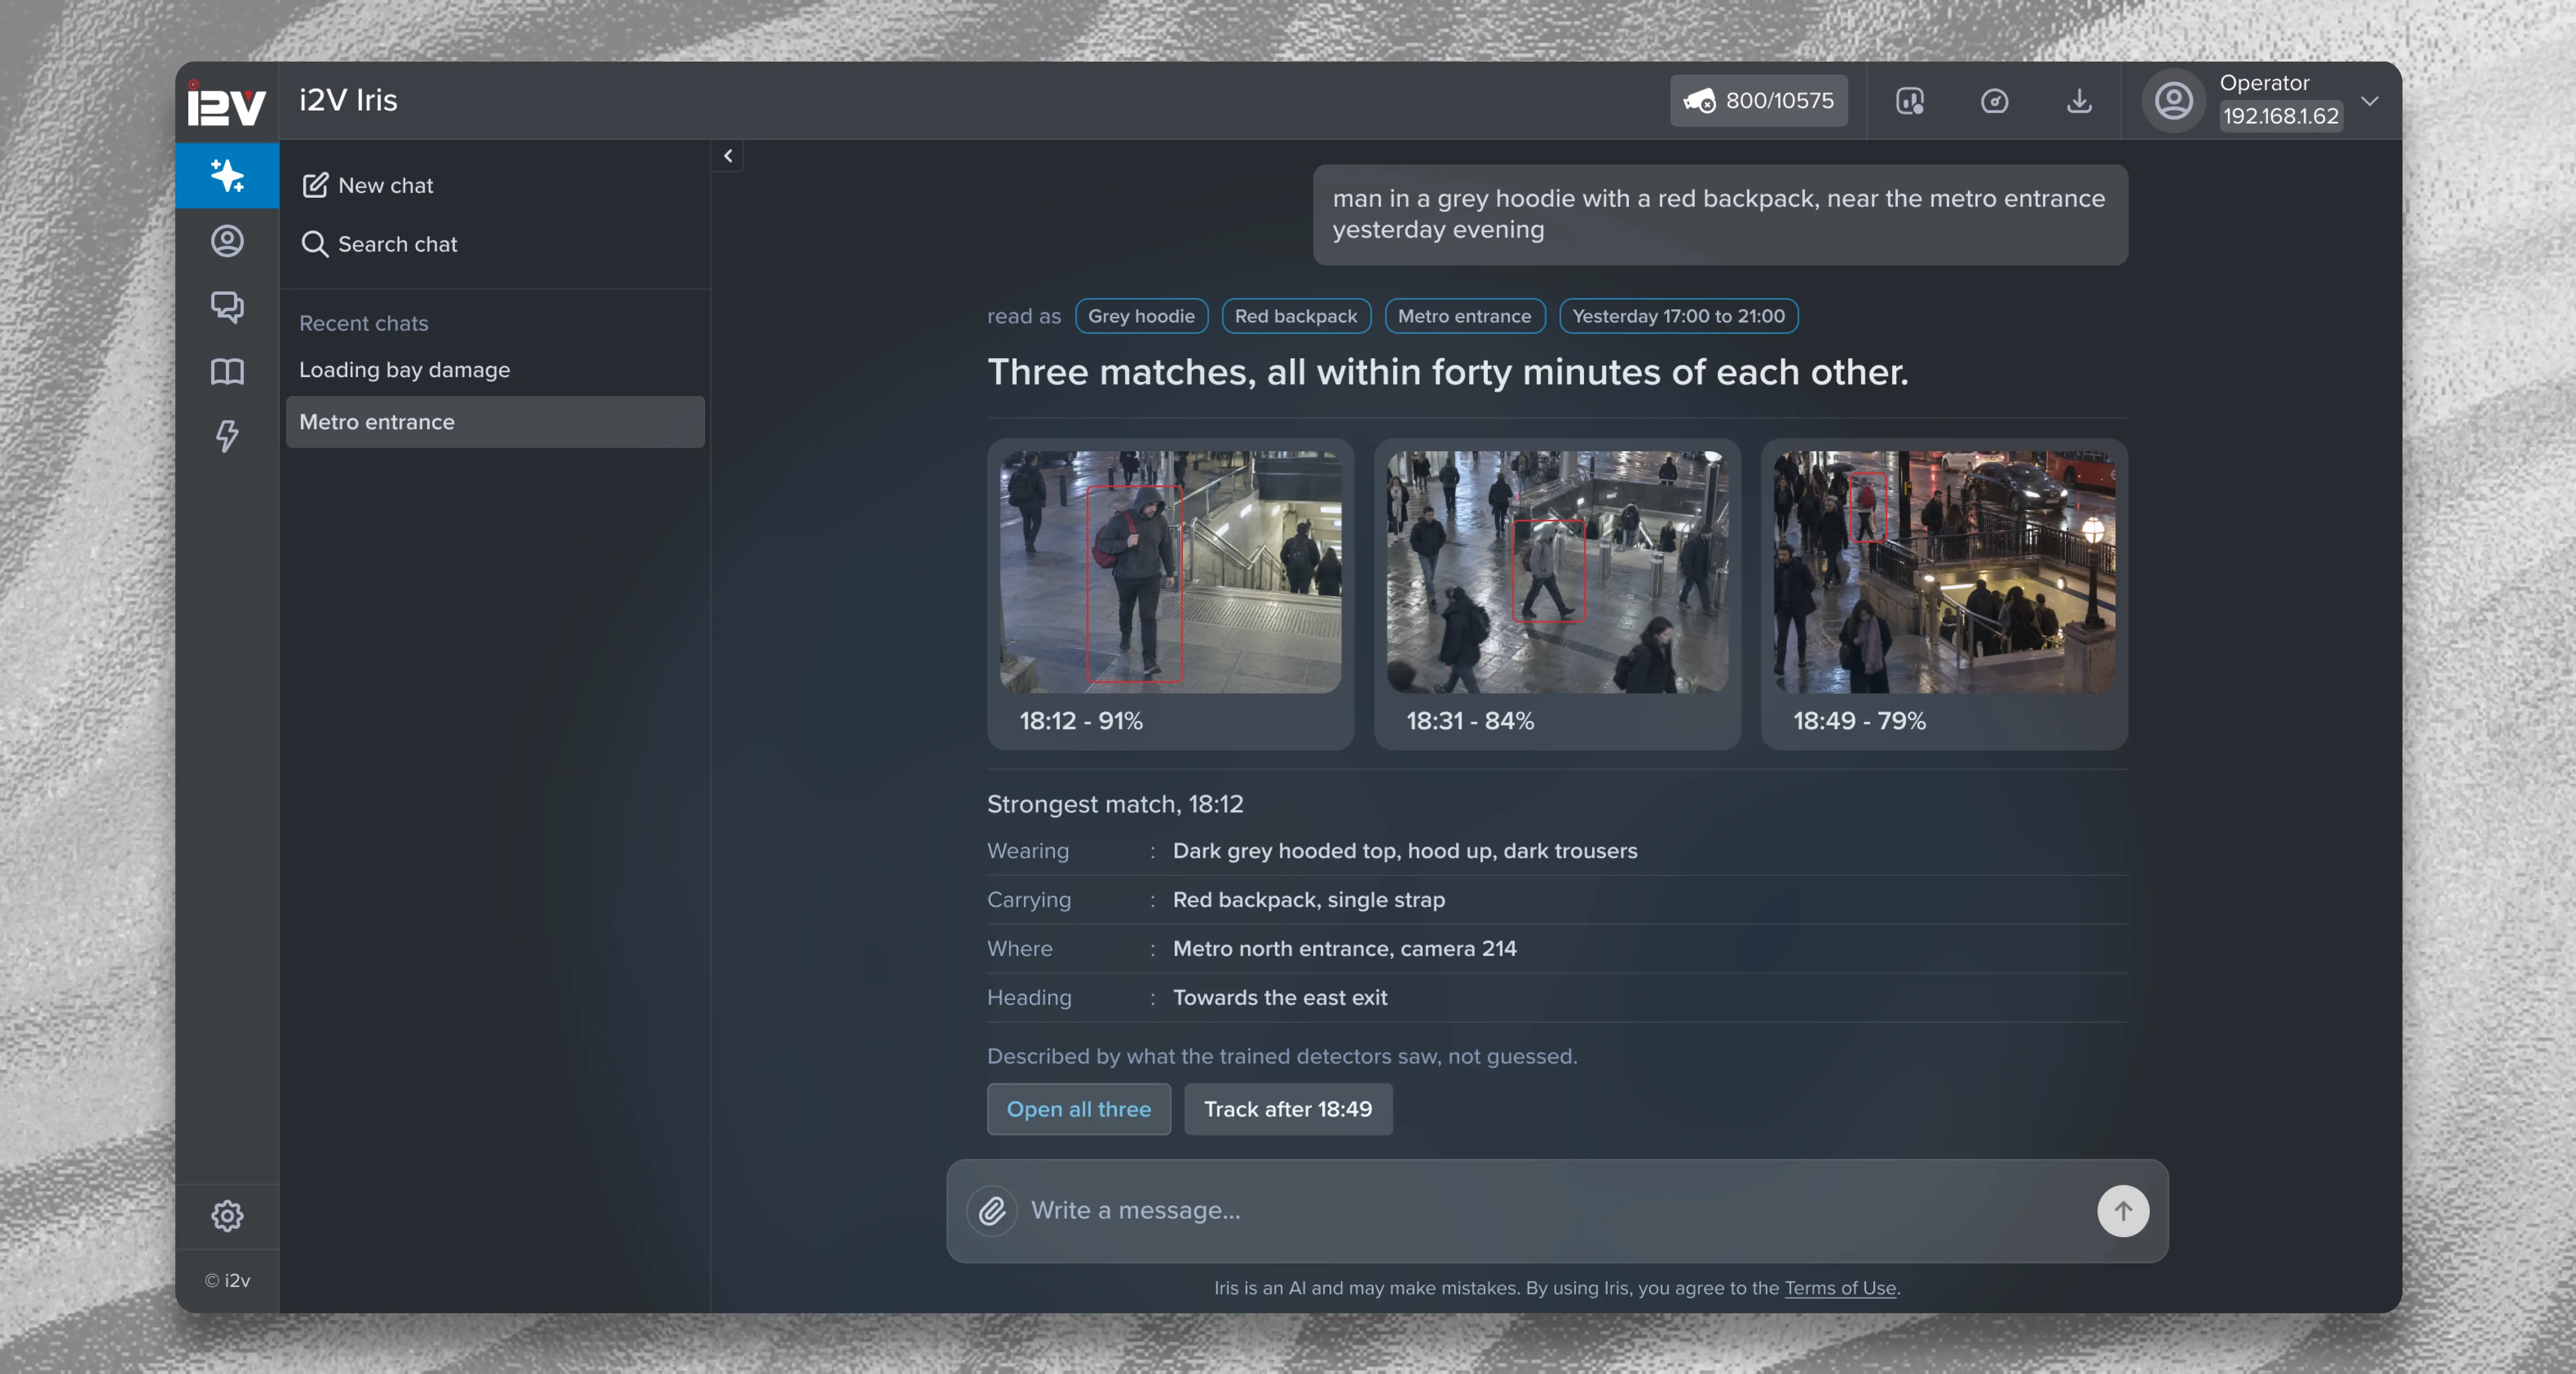Screen dimensions: 2576x1374
Task: Click 'Metro north entrance, camera 214' value
Action: tap(1344, 948)
